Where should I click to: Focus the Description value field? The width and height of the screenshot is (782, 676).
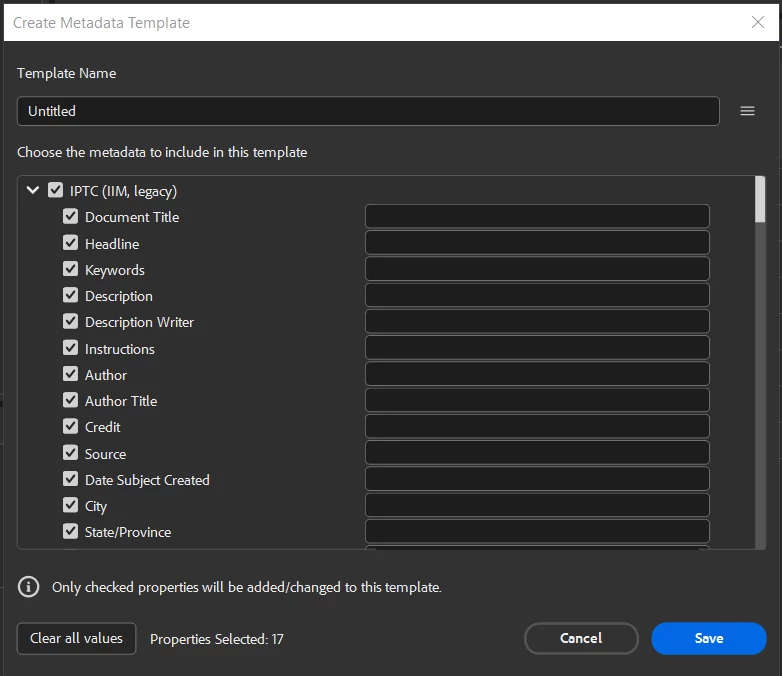click(537, 295)
